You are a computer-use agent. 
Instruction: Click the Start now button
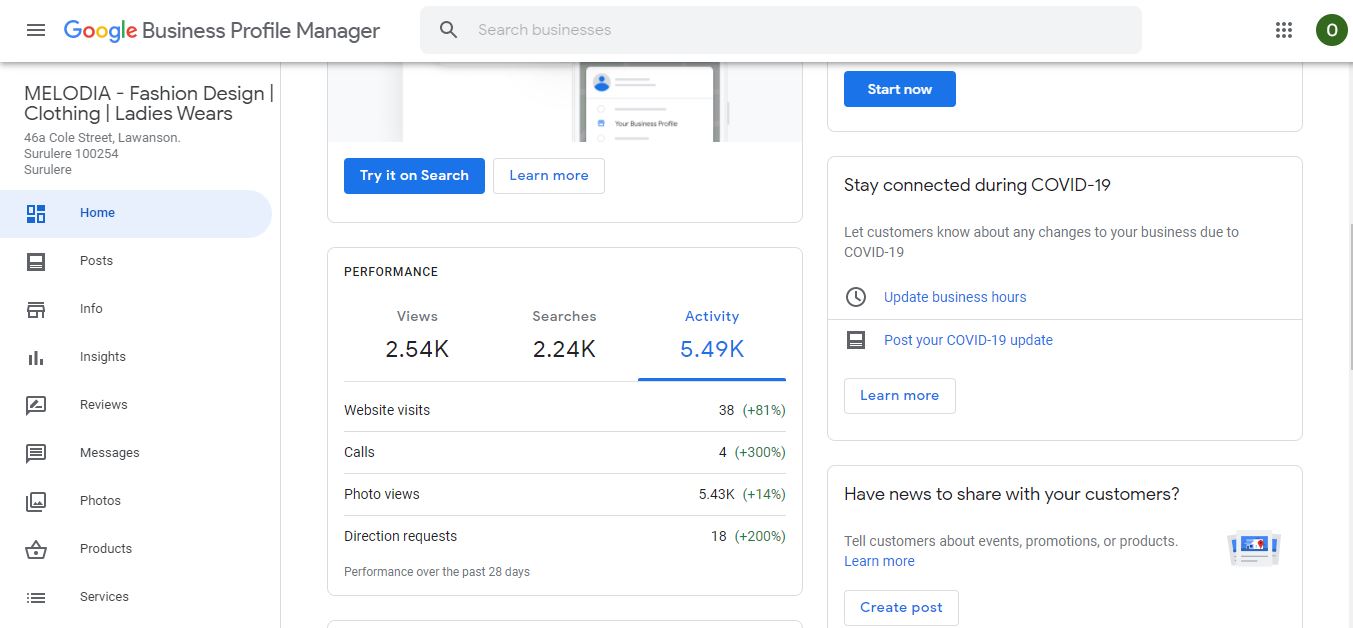tap(900, 89)
